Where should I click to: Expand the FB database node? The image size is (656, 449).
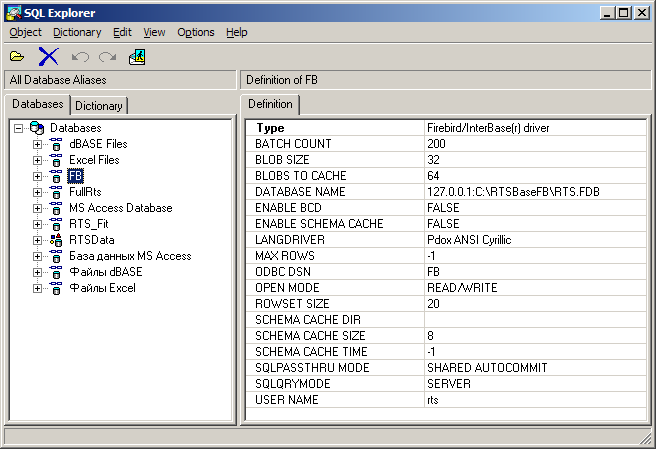(x=37, y=176)
